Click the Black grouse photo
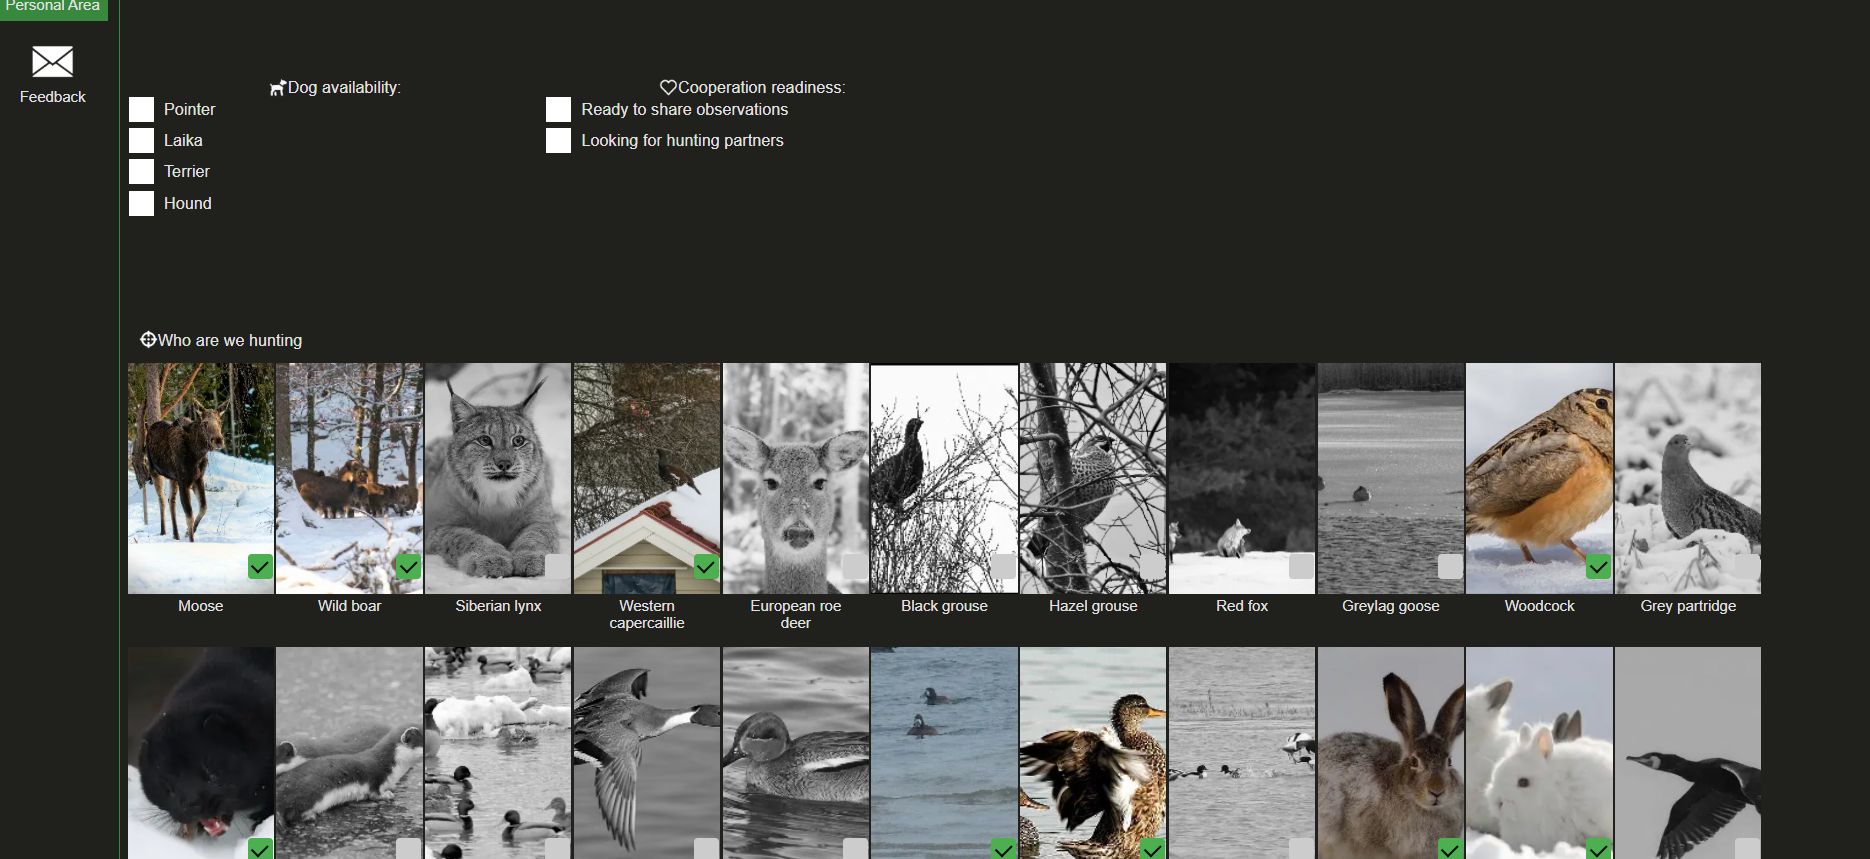This screenshot has width=1870, height=859. tap(944, 478)
